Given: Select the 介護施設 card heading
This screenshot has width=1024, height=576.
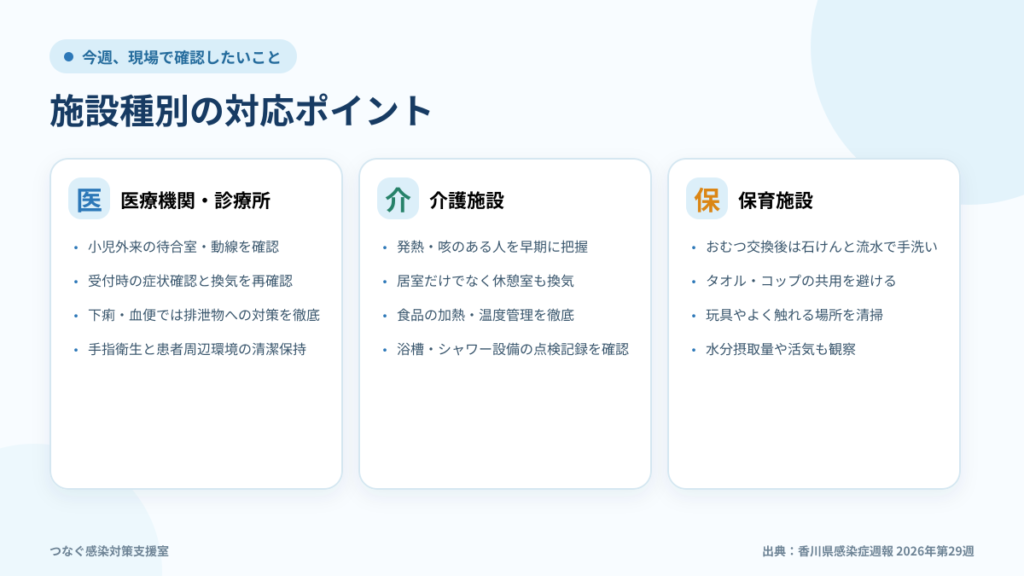Looking at the screenshot, I should pos(466,200).
